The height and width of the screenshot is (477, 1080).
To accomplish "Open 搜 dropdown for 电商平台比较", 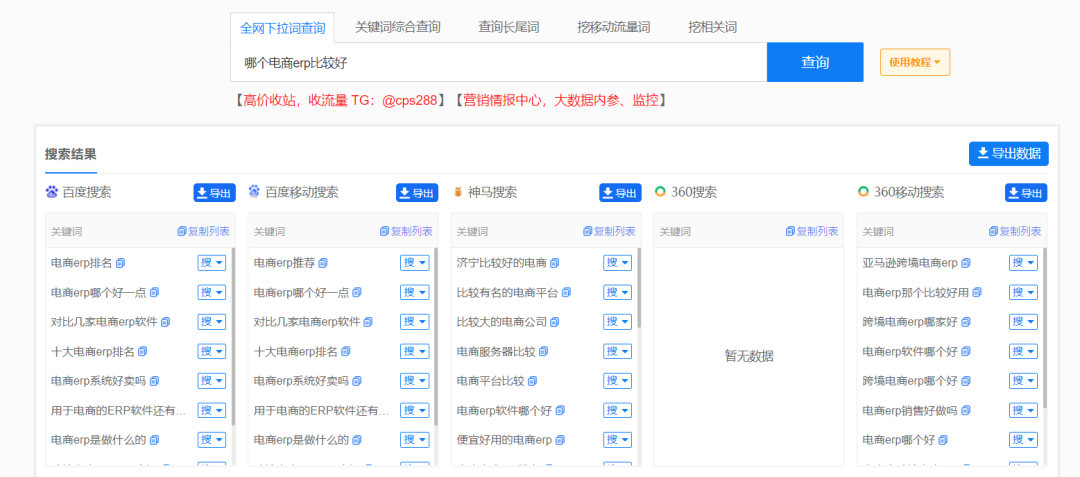I will click(618, 381).
